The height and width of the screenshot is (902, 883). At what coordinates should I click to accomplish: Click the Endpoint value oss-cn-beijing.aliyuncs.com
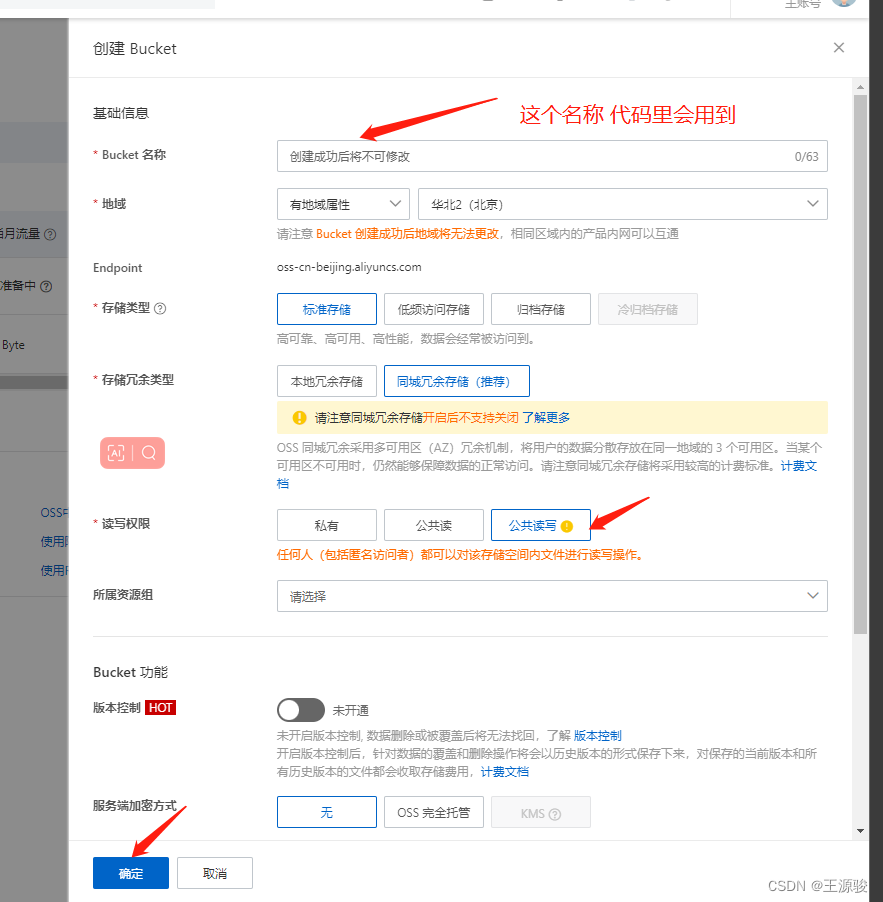point(349,267)
